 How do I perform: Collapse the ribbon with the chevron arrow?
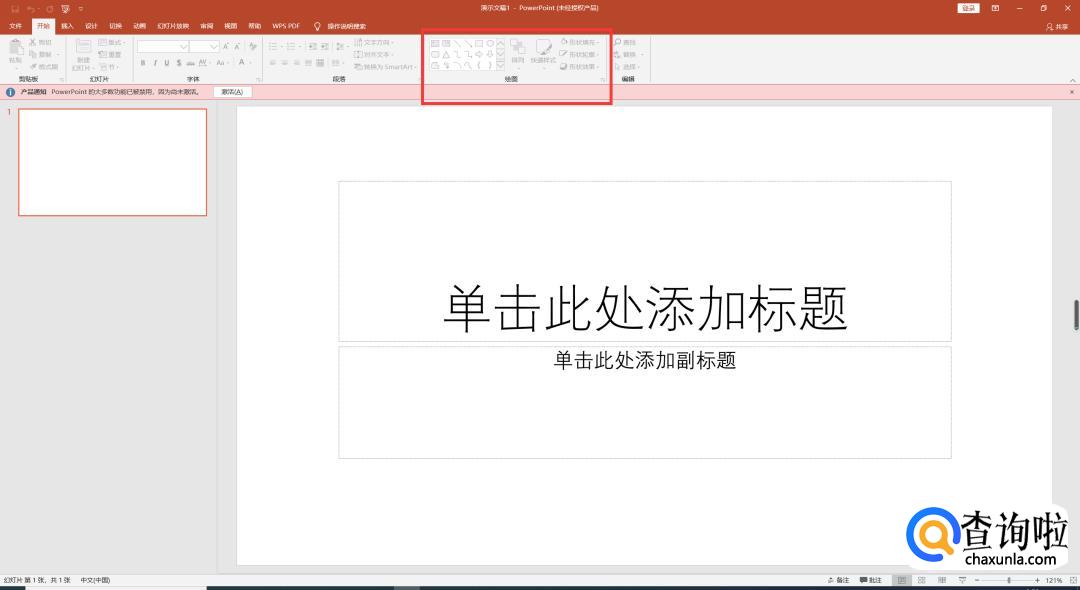tap(1072, 80)
